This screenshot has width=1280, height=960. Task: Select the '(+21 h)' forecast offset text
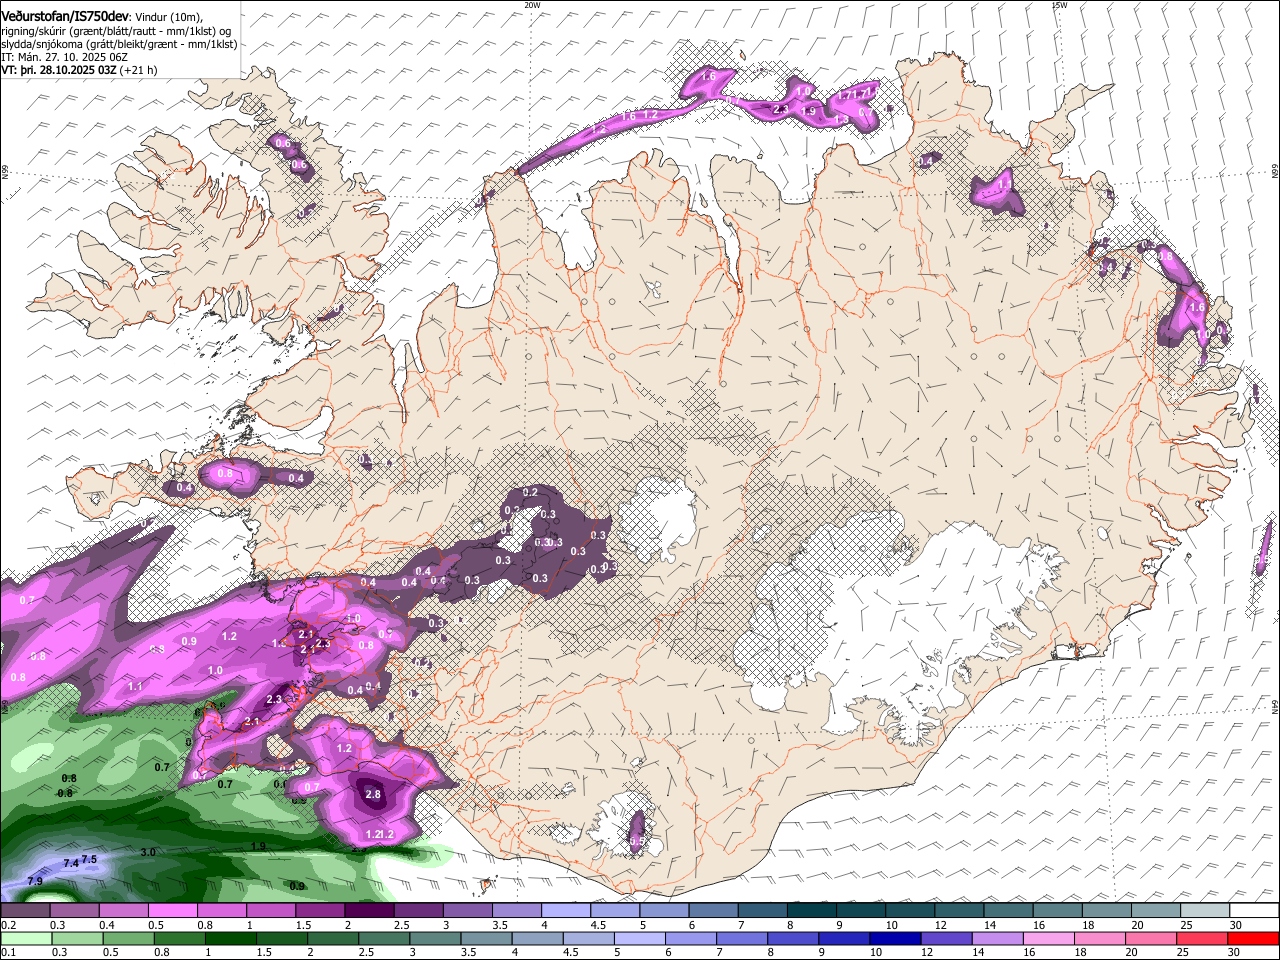[138, 70]
